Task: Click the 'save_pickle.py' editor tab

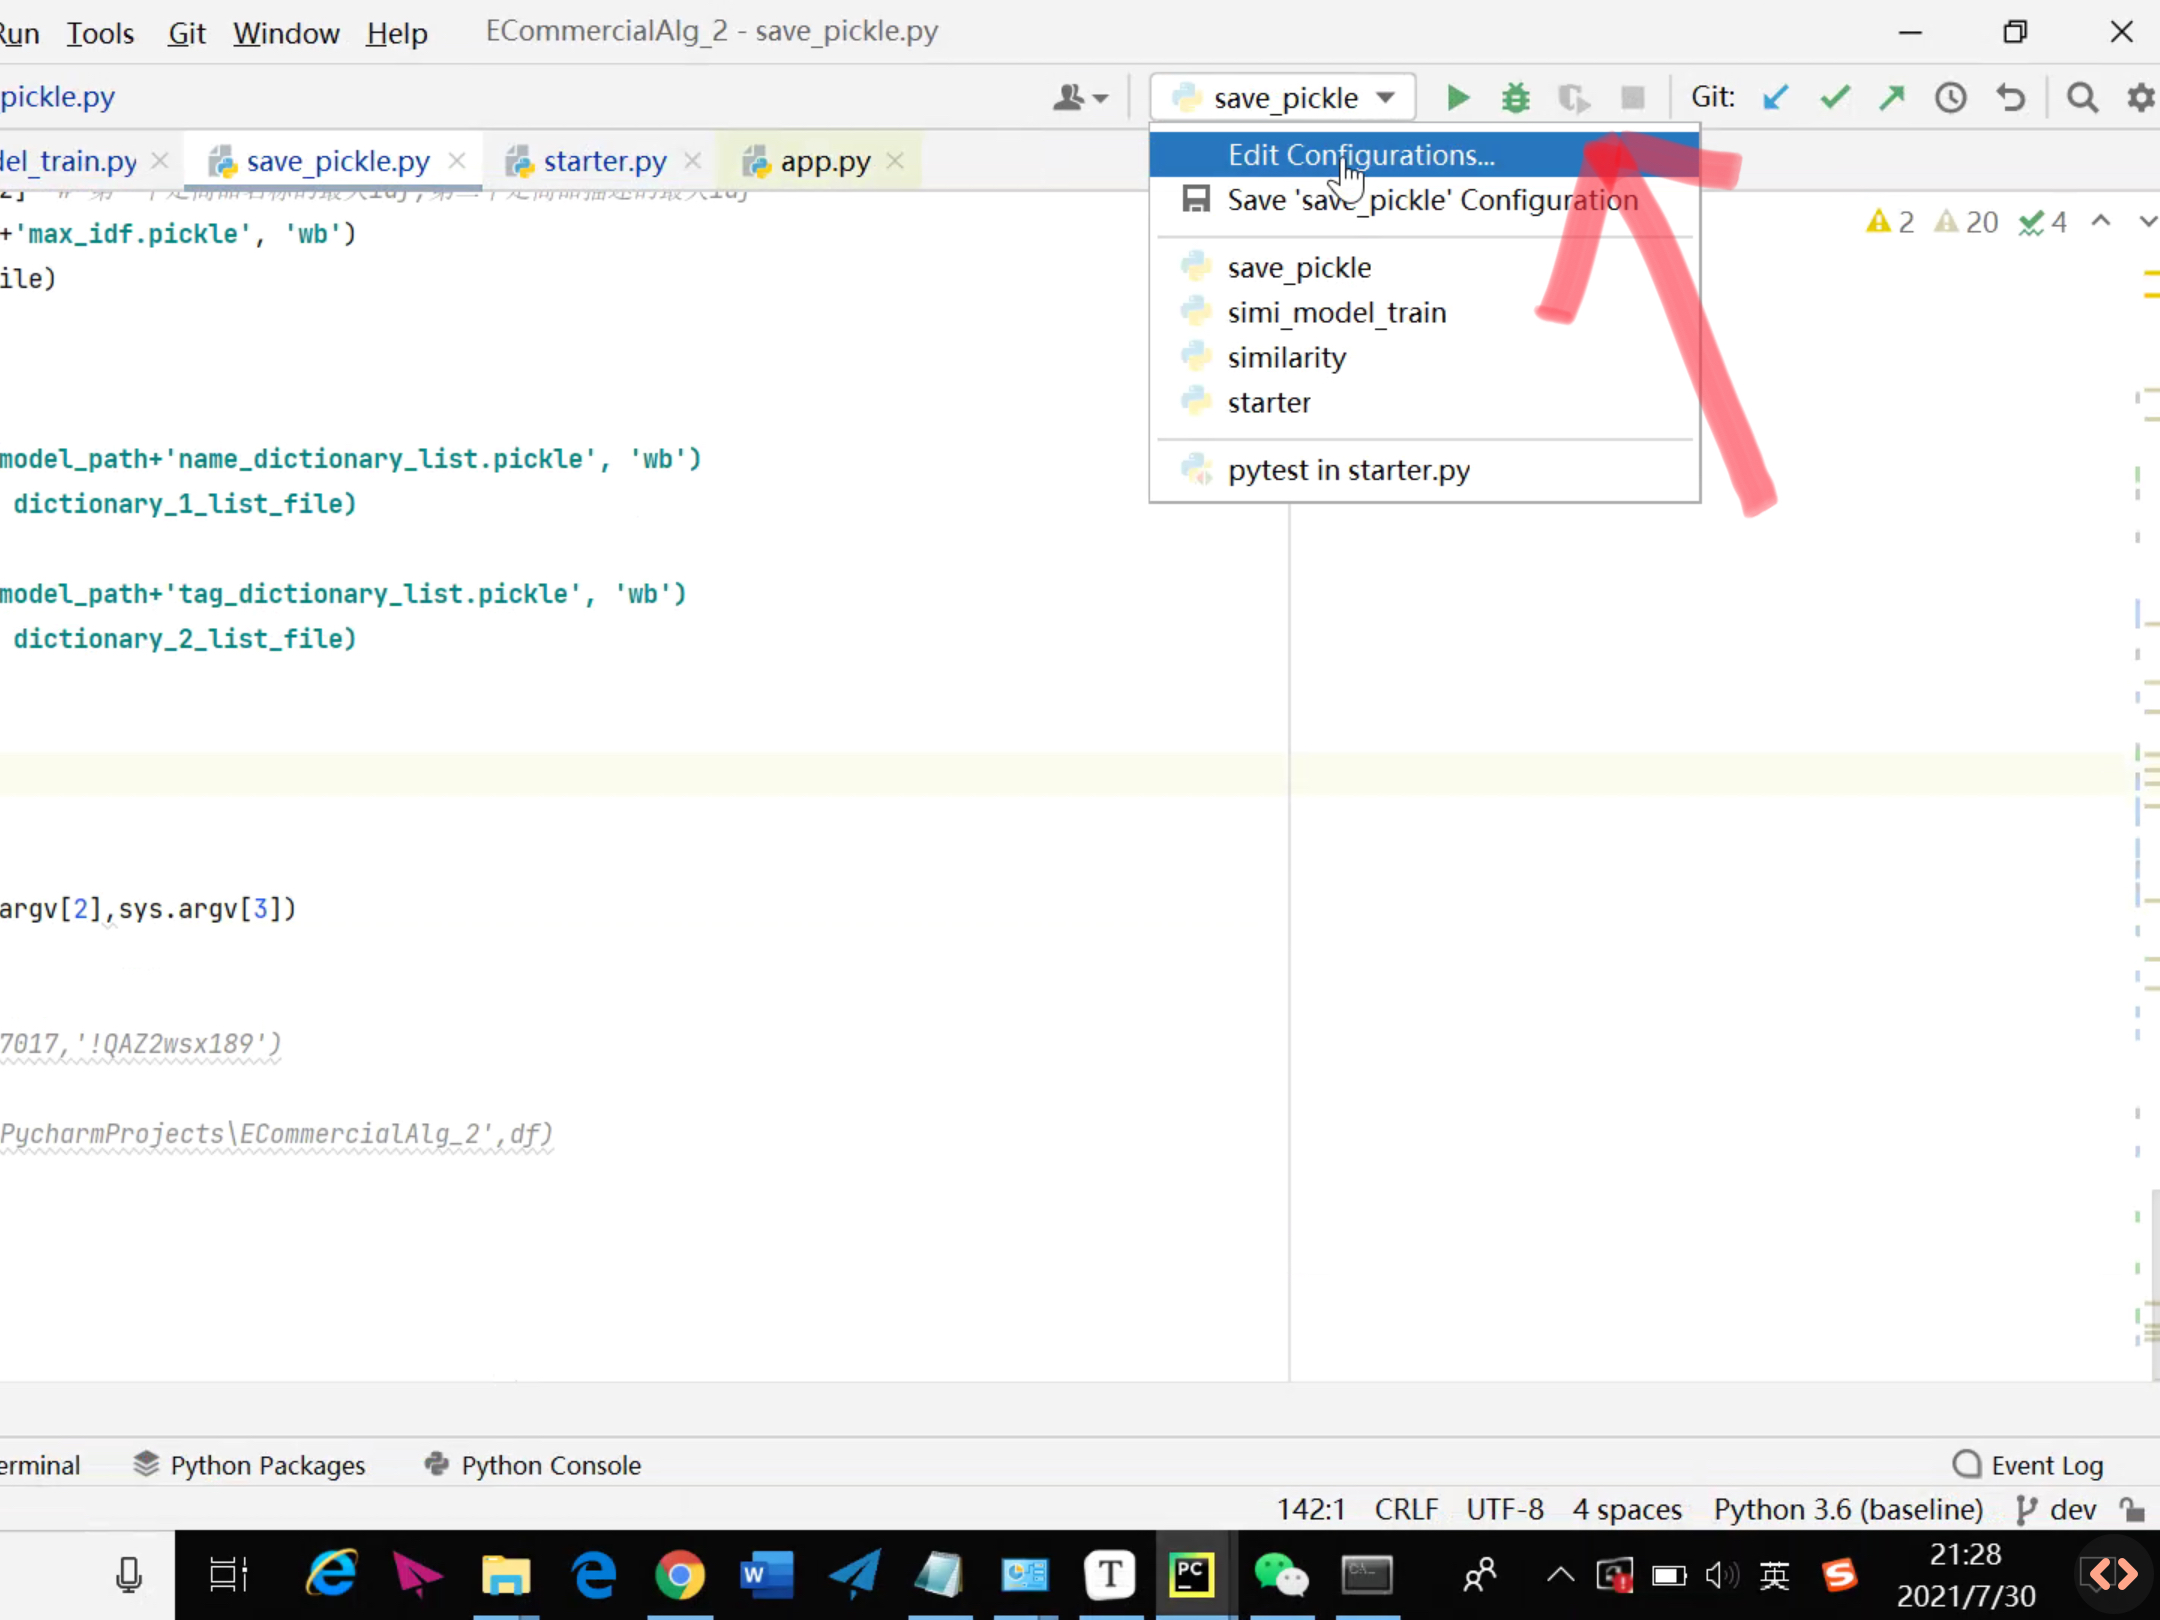Action: click(337, 160)
